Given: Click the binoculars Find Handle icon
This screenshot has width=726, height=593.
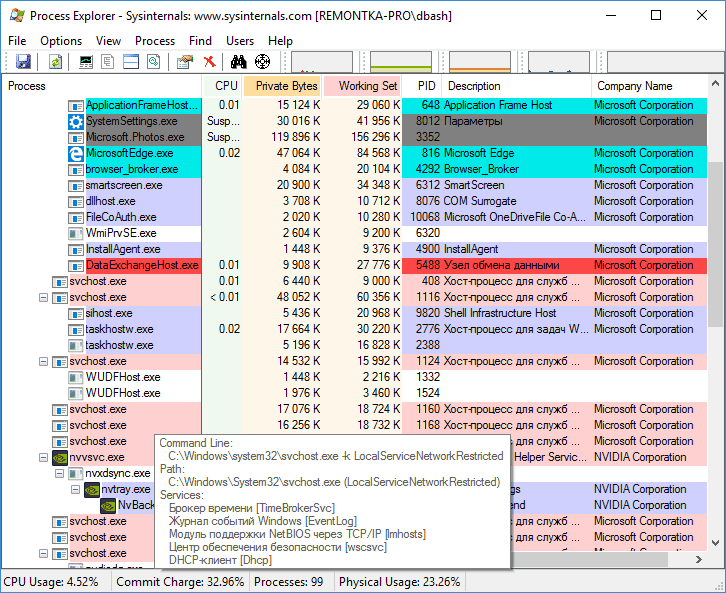Looking at the screenshot, I should (x=238, y=62).
